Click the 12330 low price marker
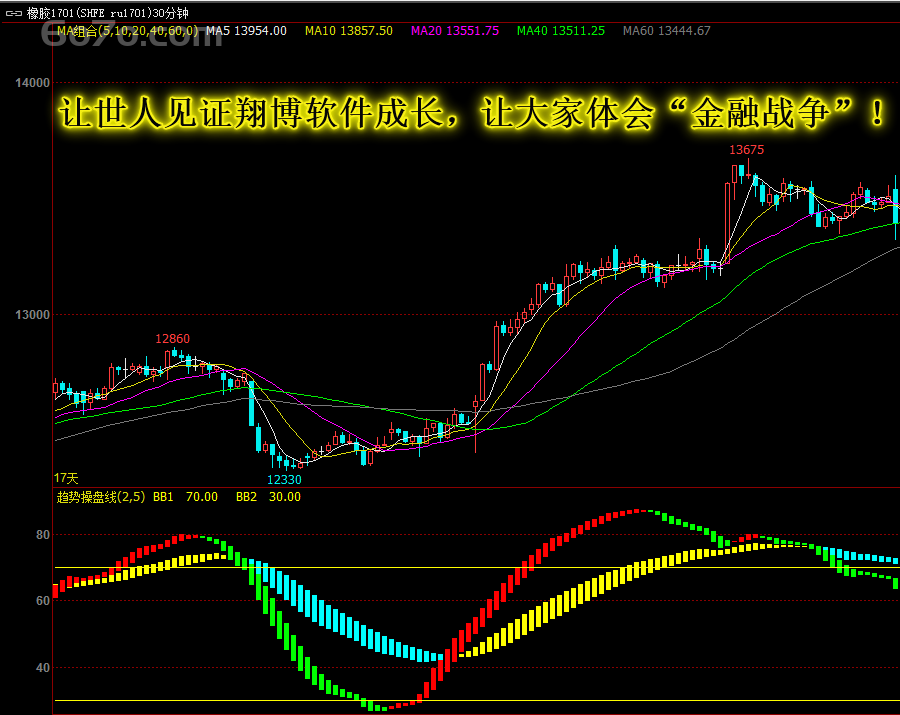This screenshot has height=715, width=900. click(x=284, y=480)
